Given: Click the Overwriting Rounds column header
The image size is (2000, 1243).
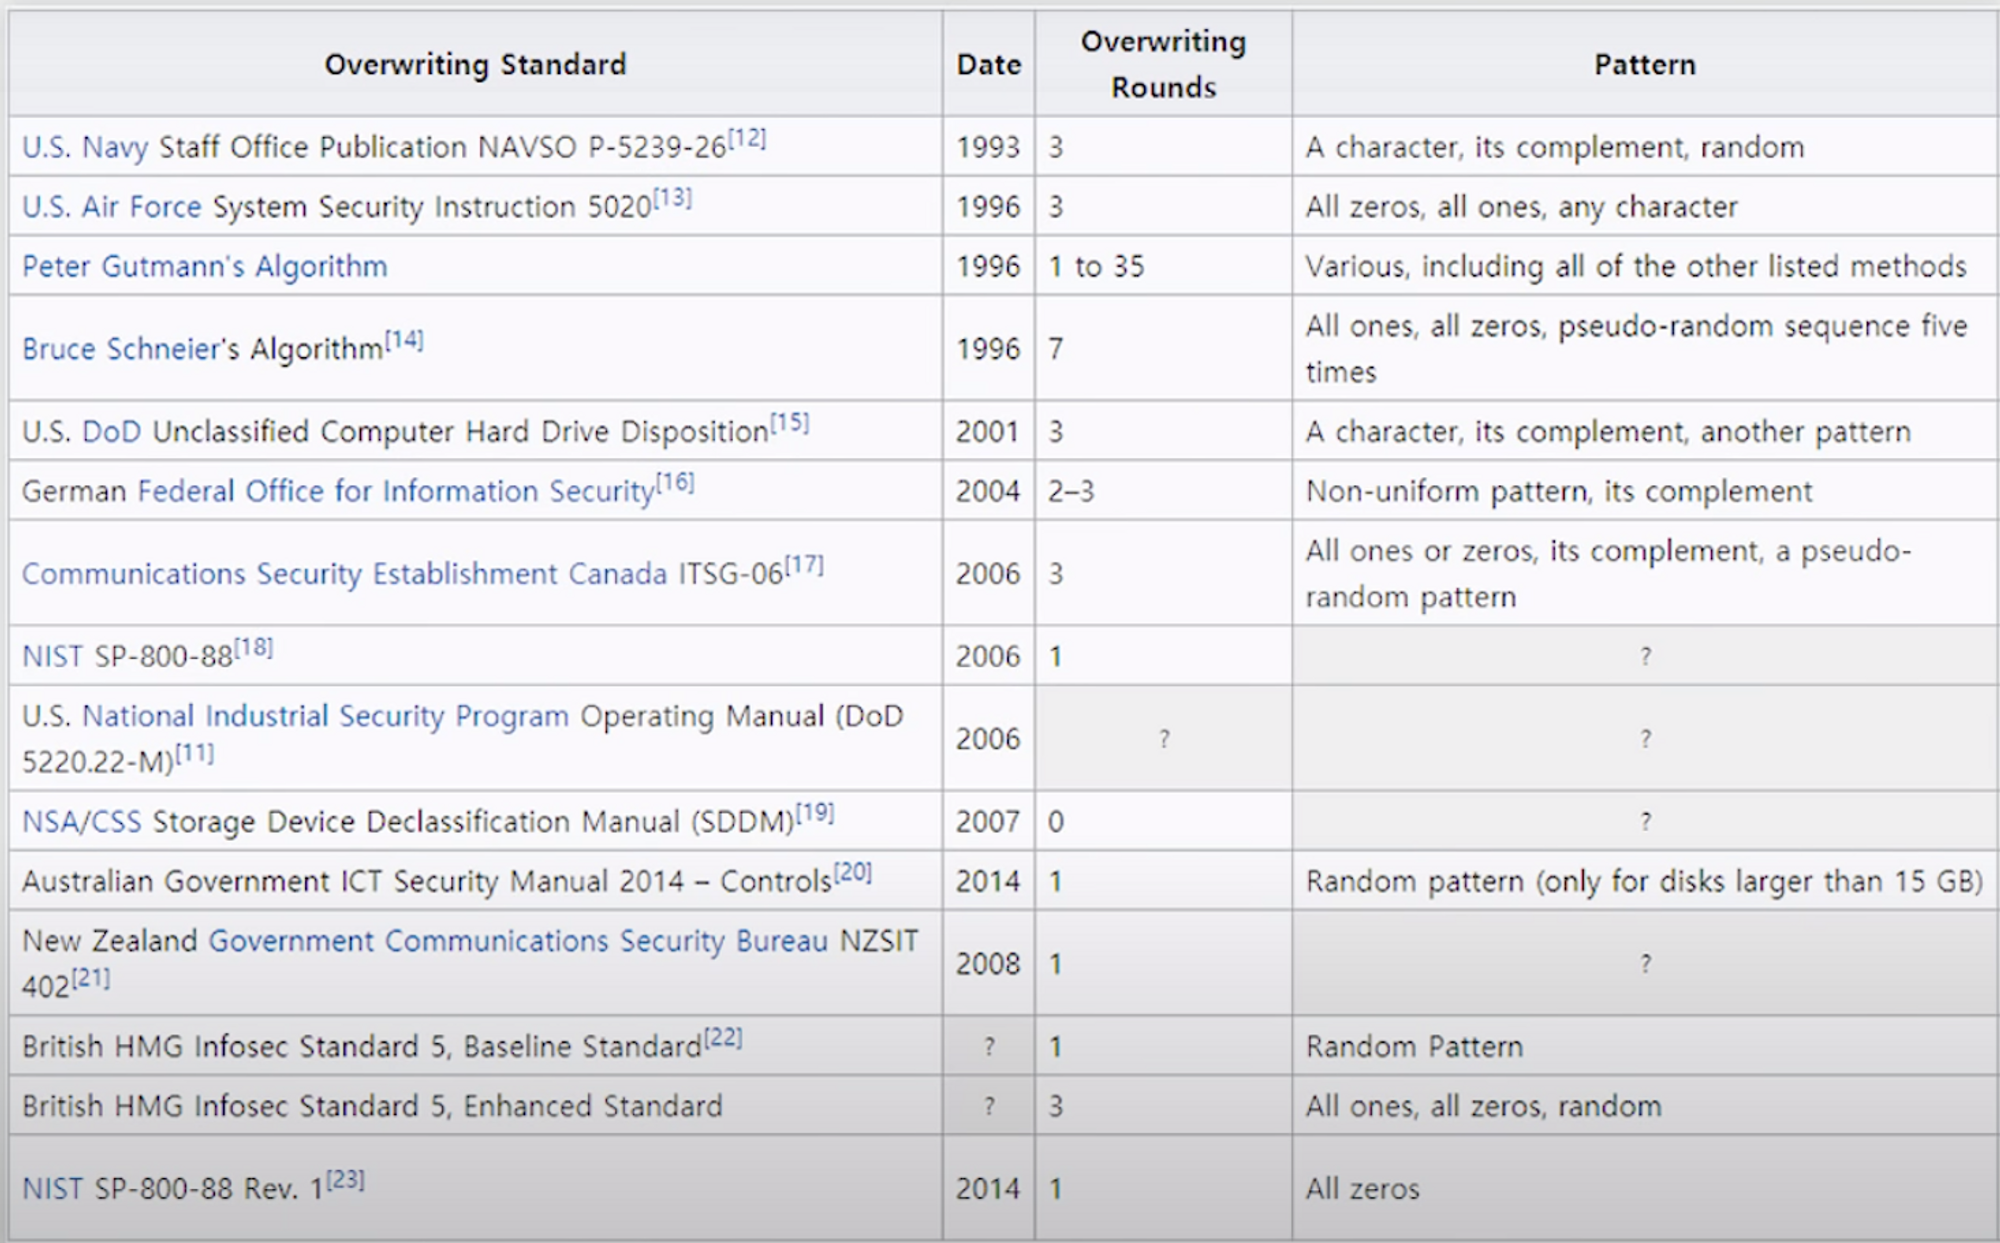Looking at the screenshot, I should coord(1163,65).
